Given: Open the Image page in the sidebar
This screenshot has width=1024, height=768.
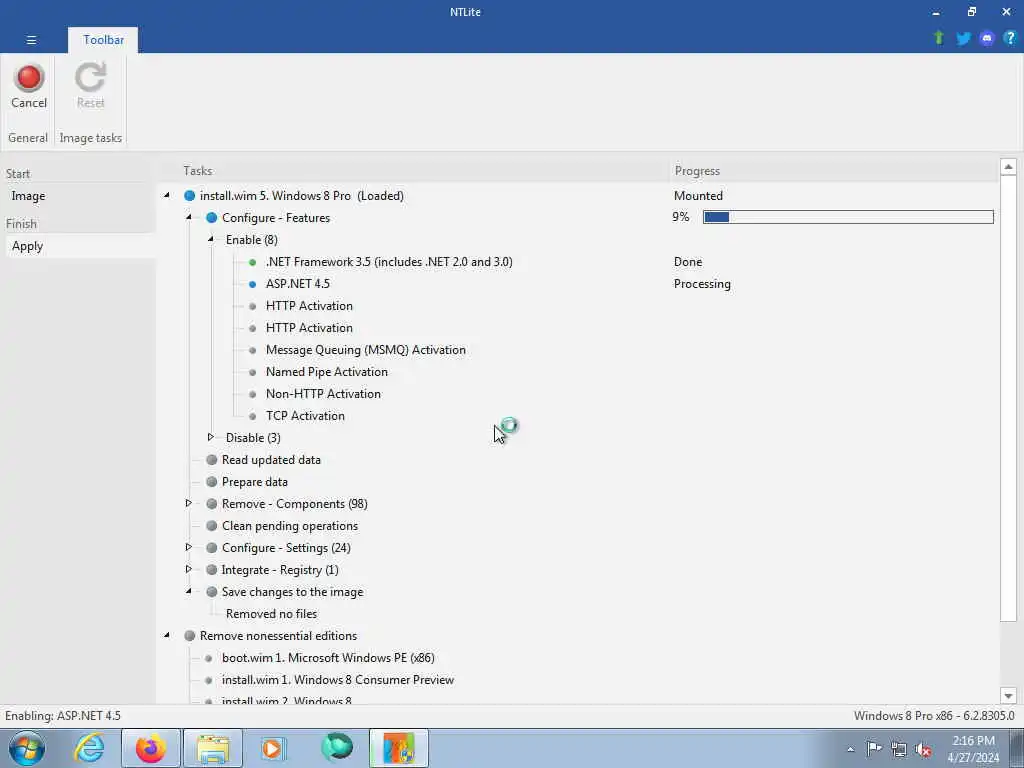Looking at the screenshot, I should tap(28, 196).
